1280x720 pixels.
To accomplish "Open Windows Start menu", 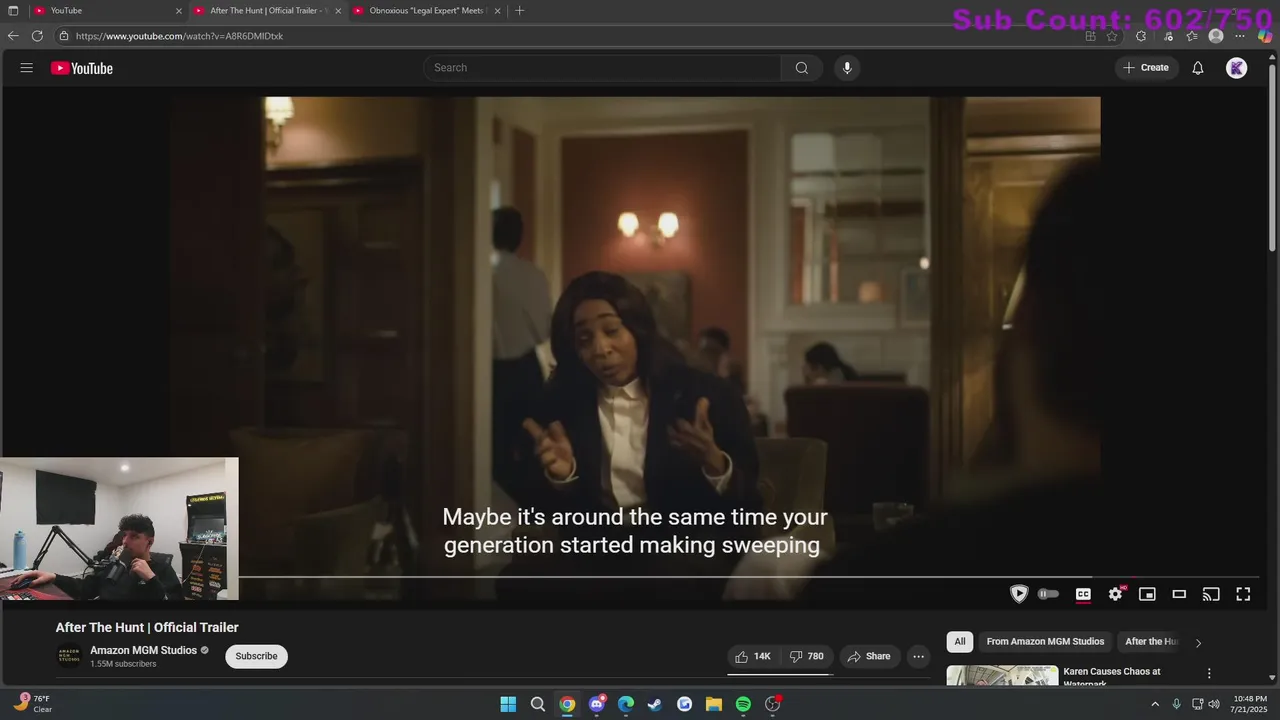I will 508,704.
